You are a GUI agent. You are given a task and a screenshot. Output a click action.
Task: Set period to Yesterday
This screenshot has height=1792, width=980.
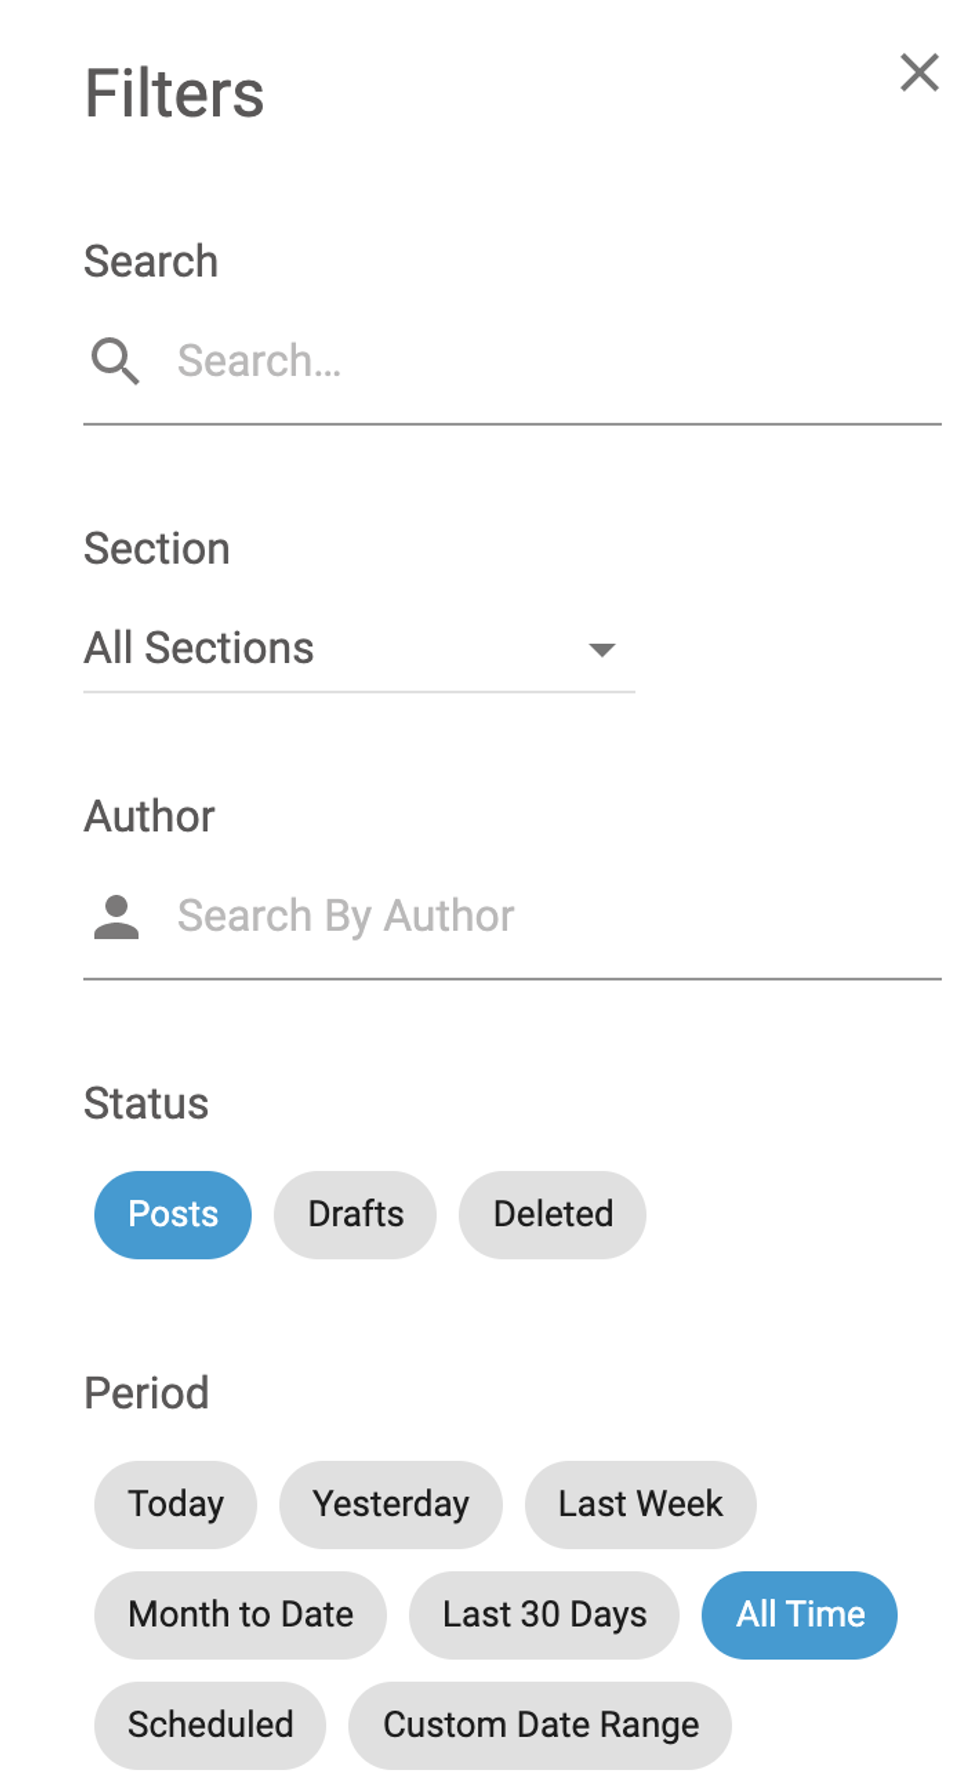click(390, 1504)
